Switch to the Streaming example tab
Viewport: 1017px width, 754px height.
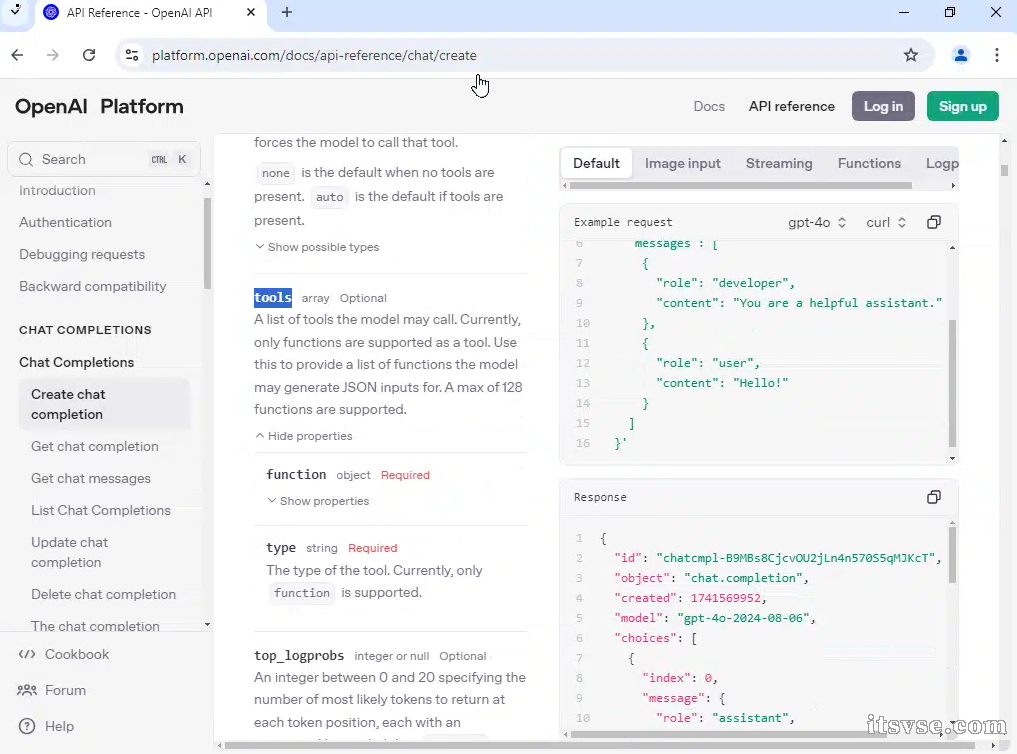point(778,163)
